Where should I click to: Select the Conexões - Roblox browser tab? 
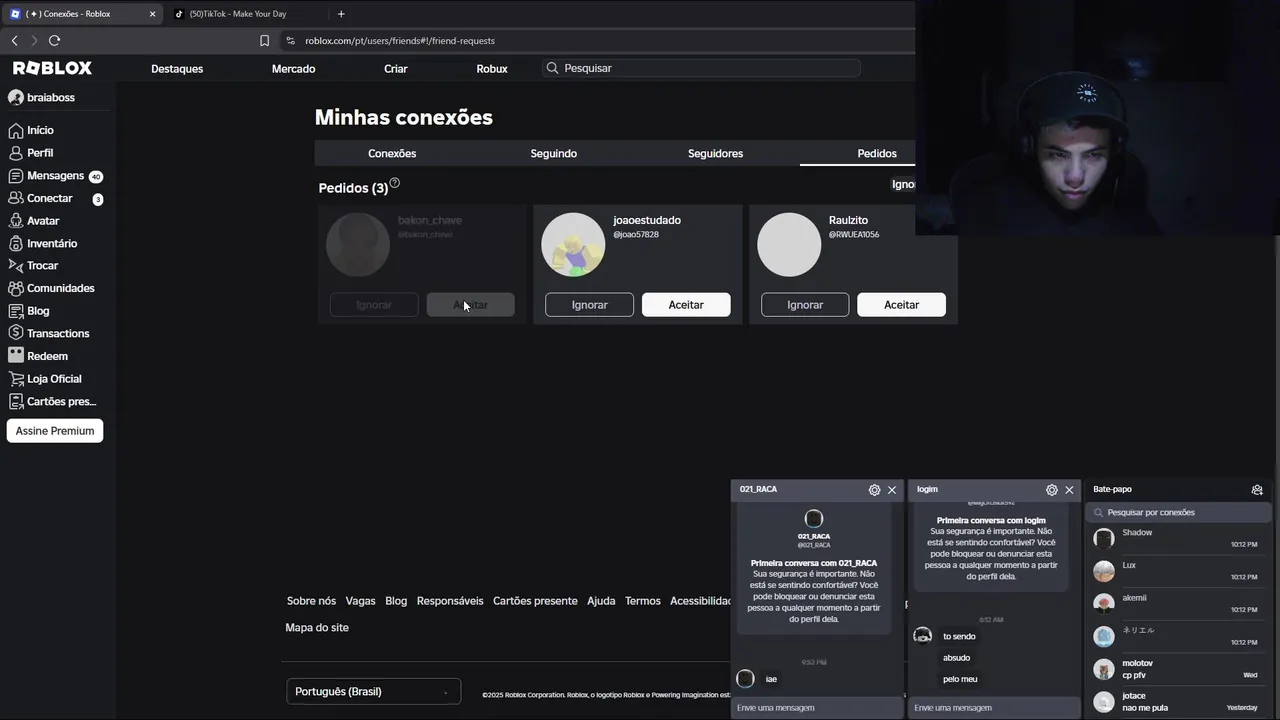pyautogui.click(x=82, y=14)
